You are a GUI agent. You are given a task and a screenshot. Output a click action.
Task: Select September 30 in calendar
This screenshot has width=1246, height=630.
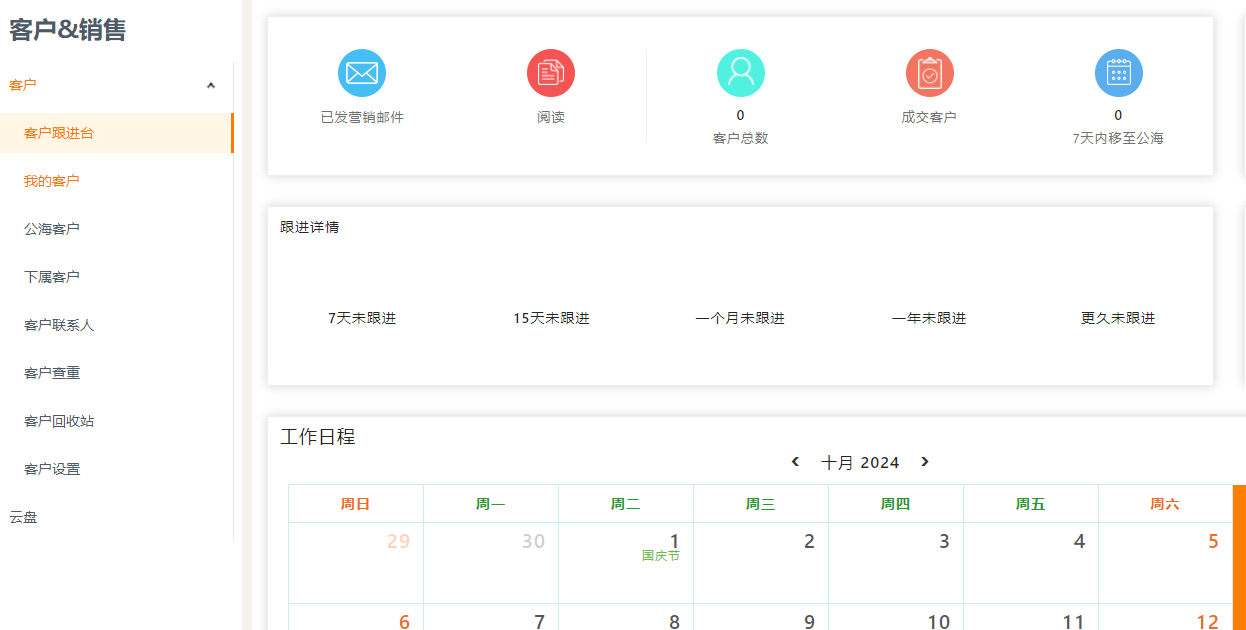(x=491, y=563)
